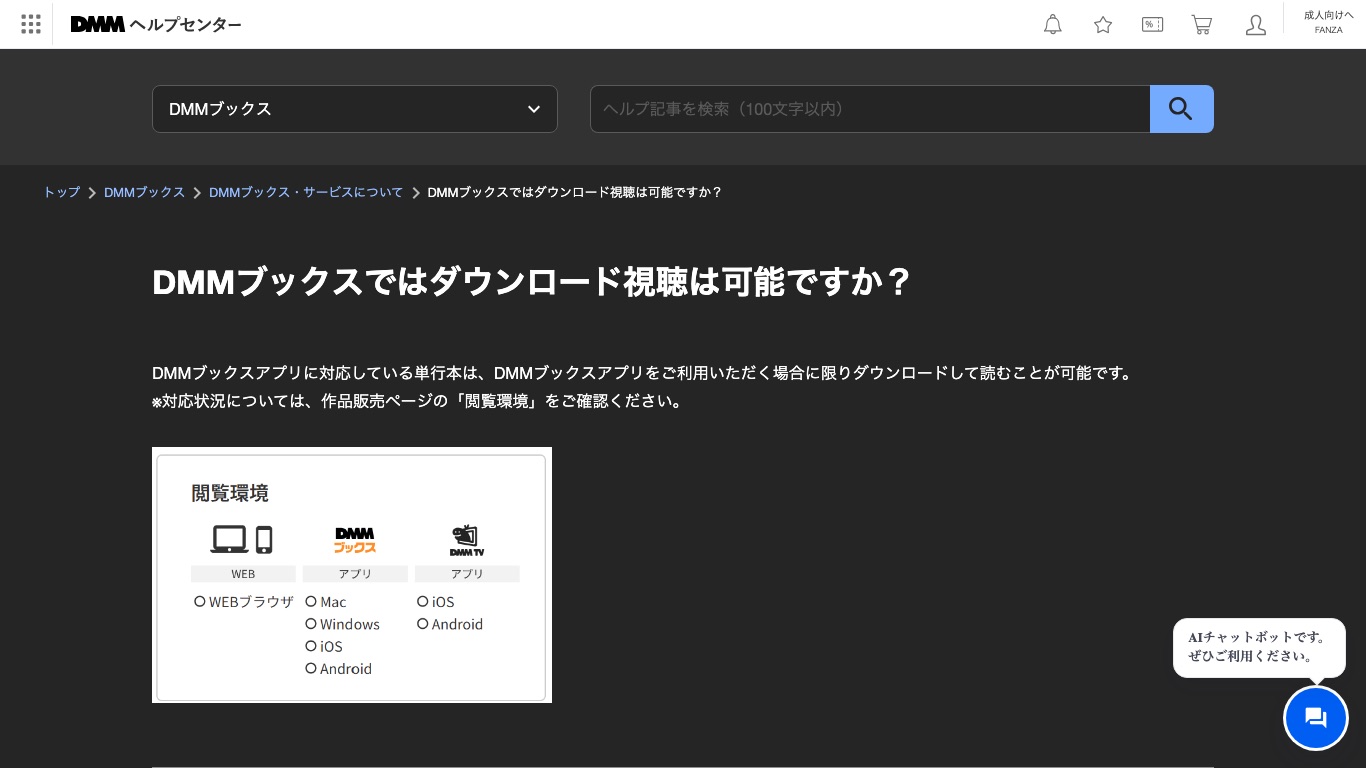Open the AI chatbot button
The height and width of the screenshot is (768, 1366).
tap(1316, 718)
